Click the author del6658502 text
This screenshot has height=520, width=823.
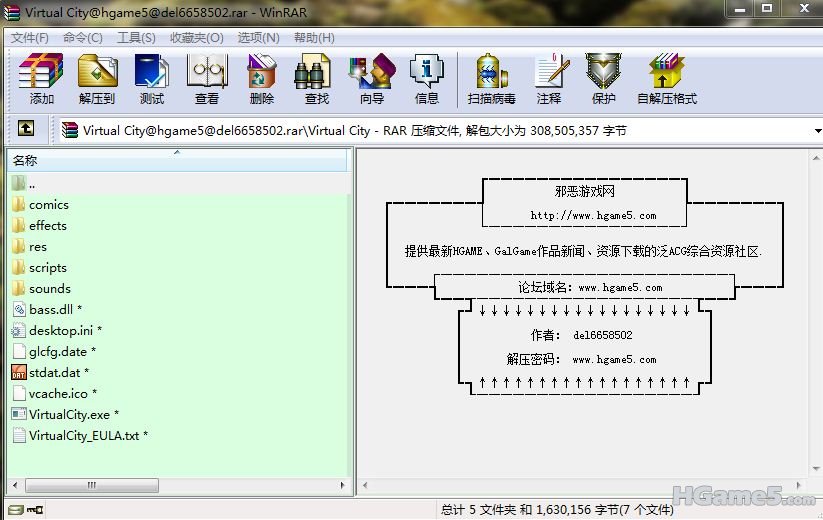(603, 335)
